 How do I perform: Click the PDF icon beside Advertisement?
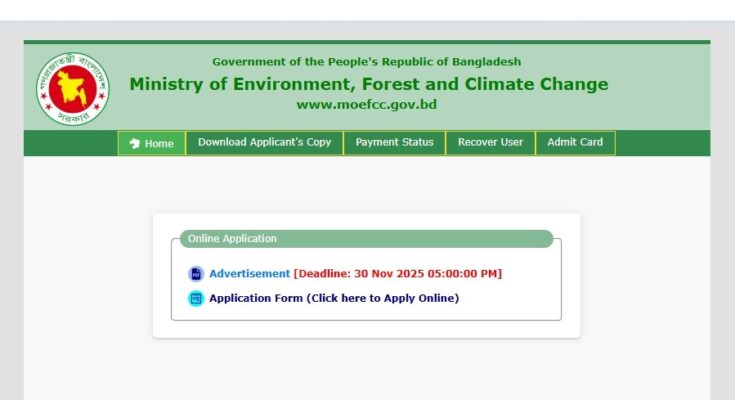tap(196, 274)
